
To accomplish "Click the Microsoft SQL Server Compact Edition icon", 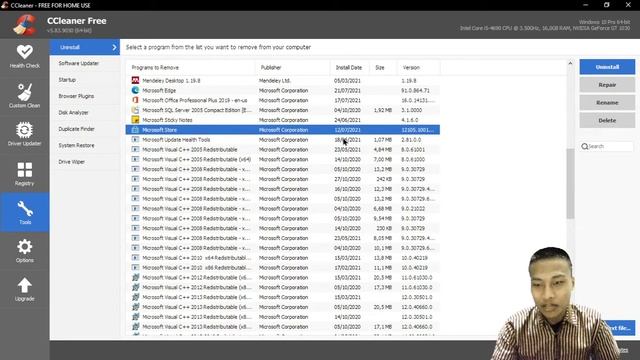I will tap(135, 110).
